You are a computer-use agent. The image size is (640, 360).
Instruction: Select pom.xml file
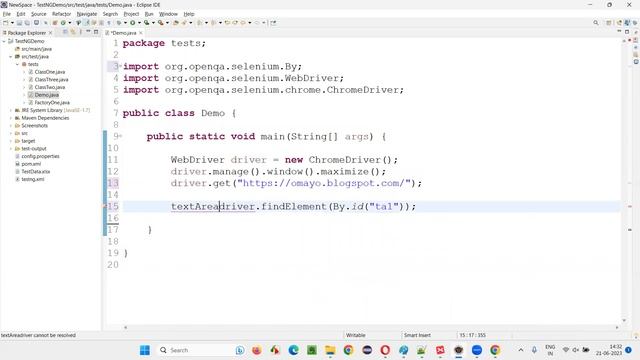(x=31, y=164)
